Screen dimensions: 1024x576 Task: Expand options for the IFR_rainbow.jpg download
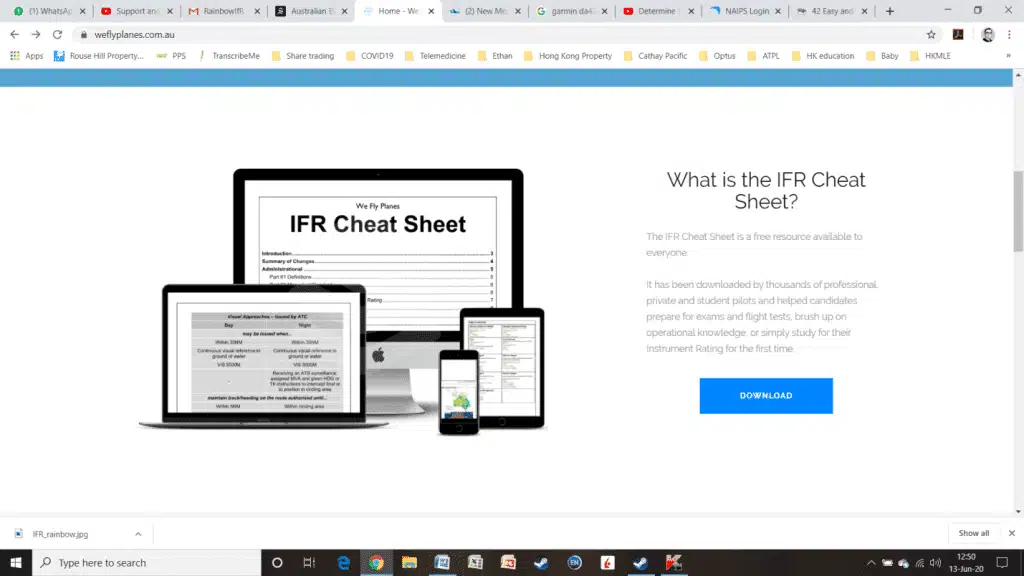(x=138, y=533)
